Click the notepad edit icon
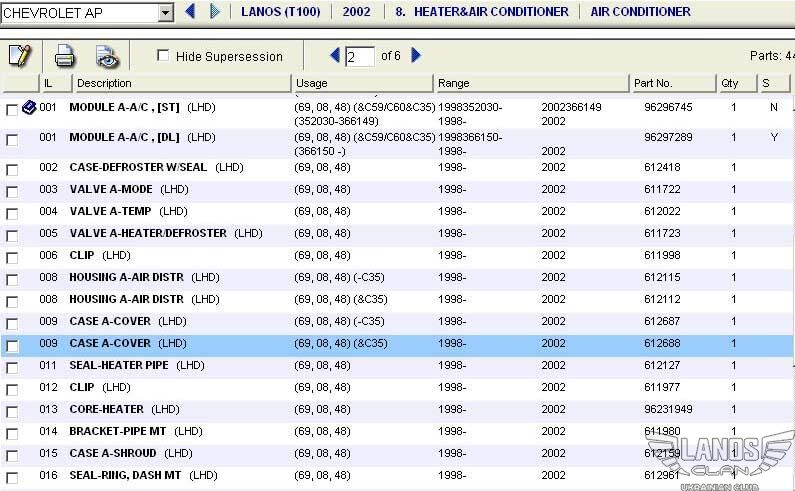The height and width of the screenshot is (491, 795). pyautogui.click(x=19, y=56)
